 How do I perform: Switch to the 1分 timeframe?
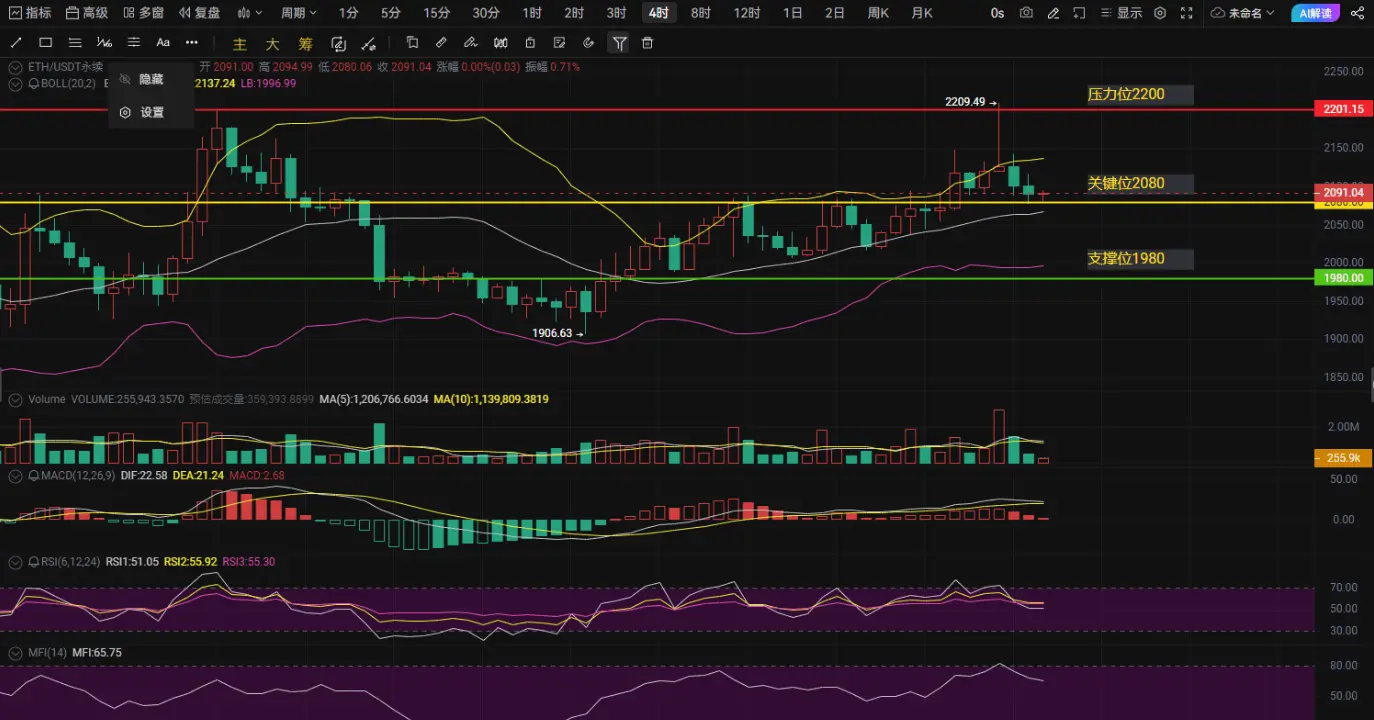pos(348,13)
